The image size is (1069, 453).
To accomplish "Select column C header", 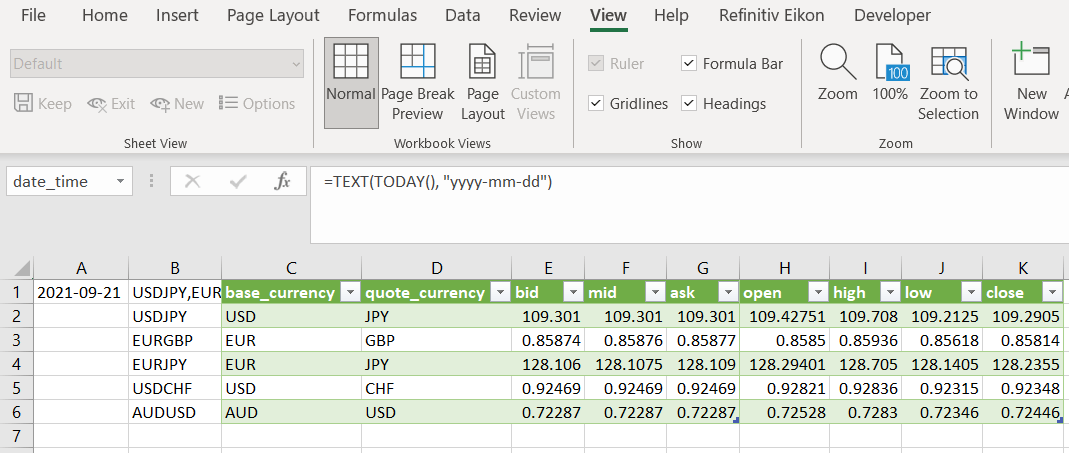I will 292,268.
